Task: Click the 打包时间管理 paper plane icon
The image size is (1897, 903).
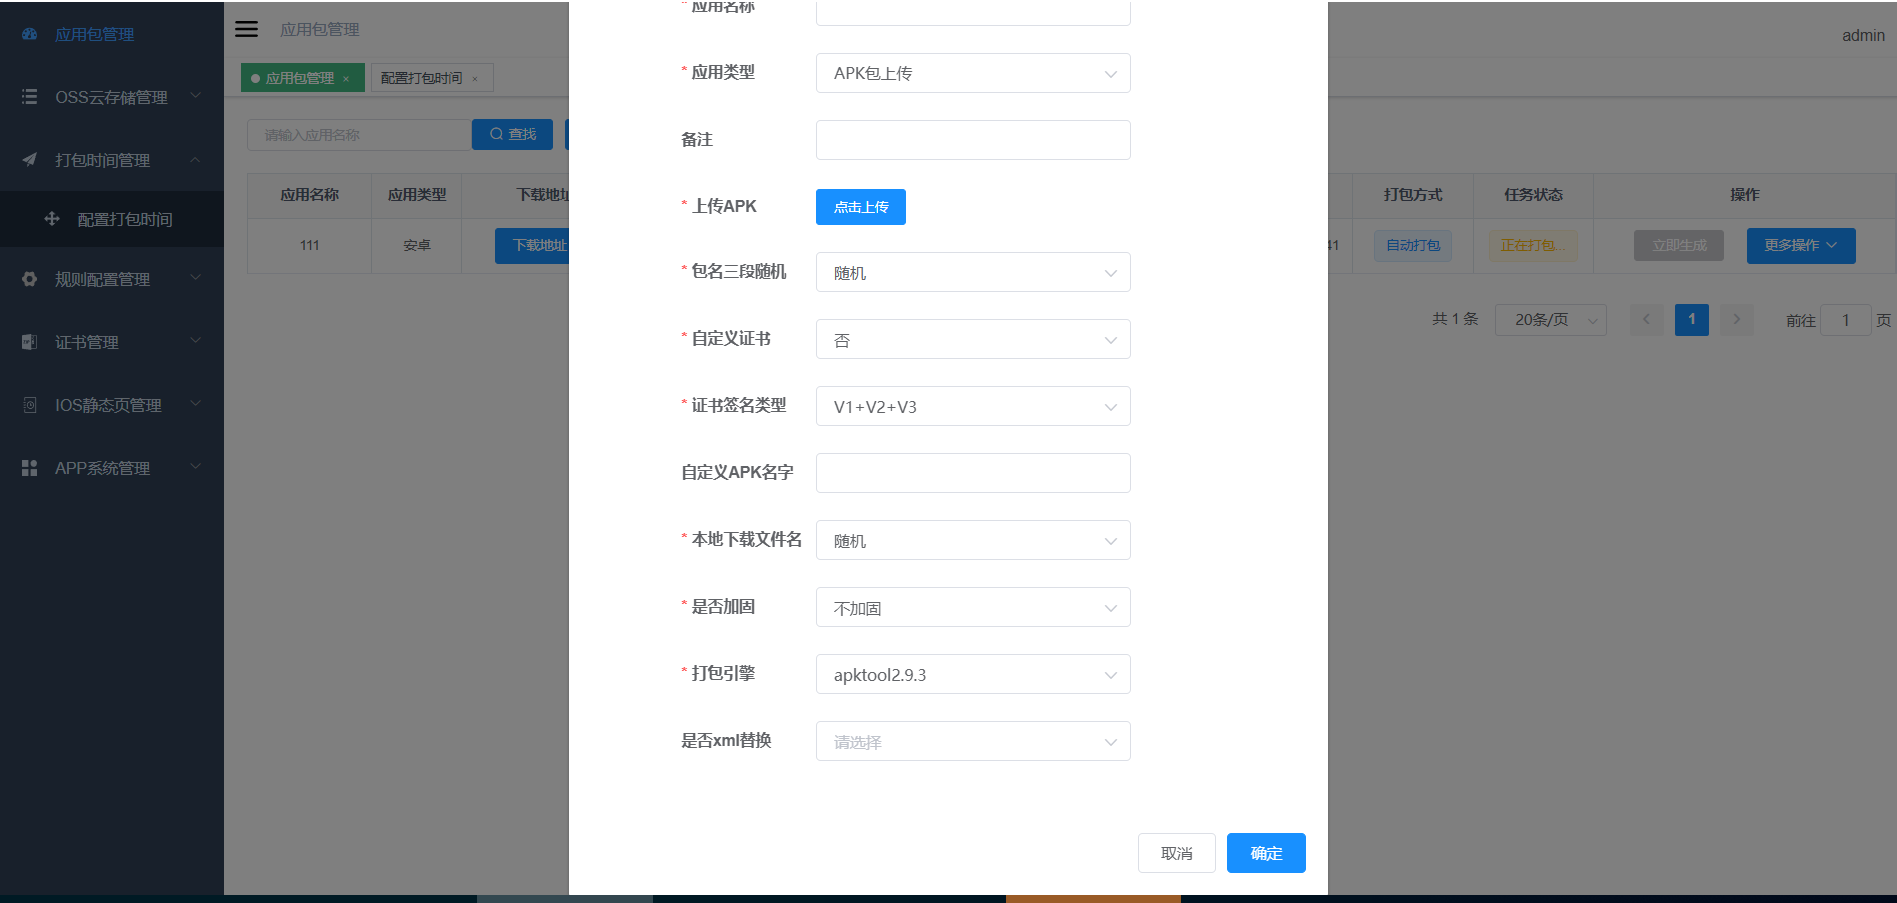Action: (x=30, y=160)
